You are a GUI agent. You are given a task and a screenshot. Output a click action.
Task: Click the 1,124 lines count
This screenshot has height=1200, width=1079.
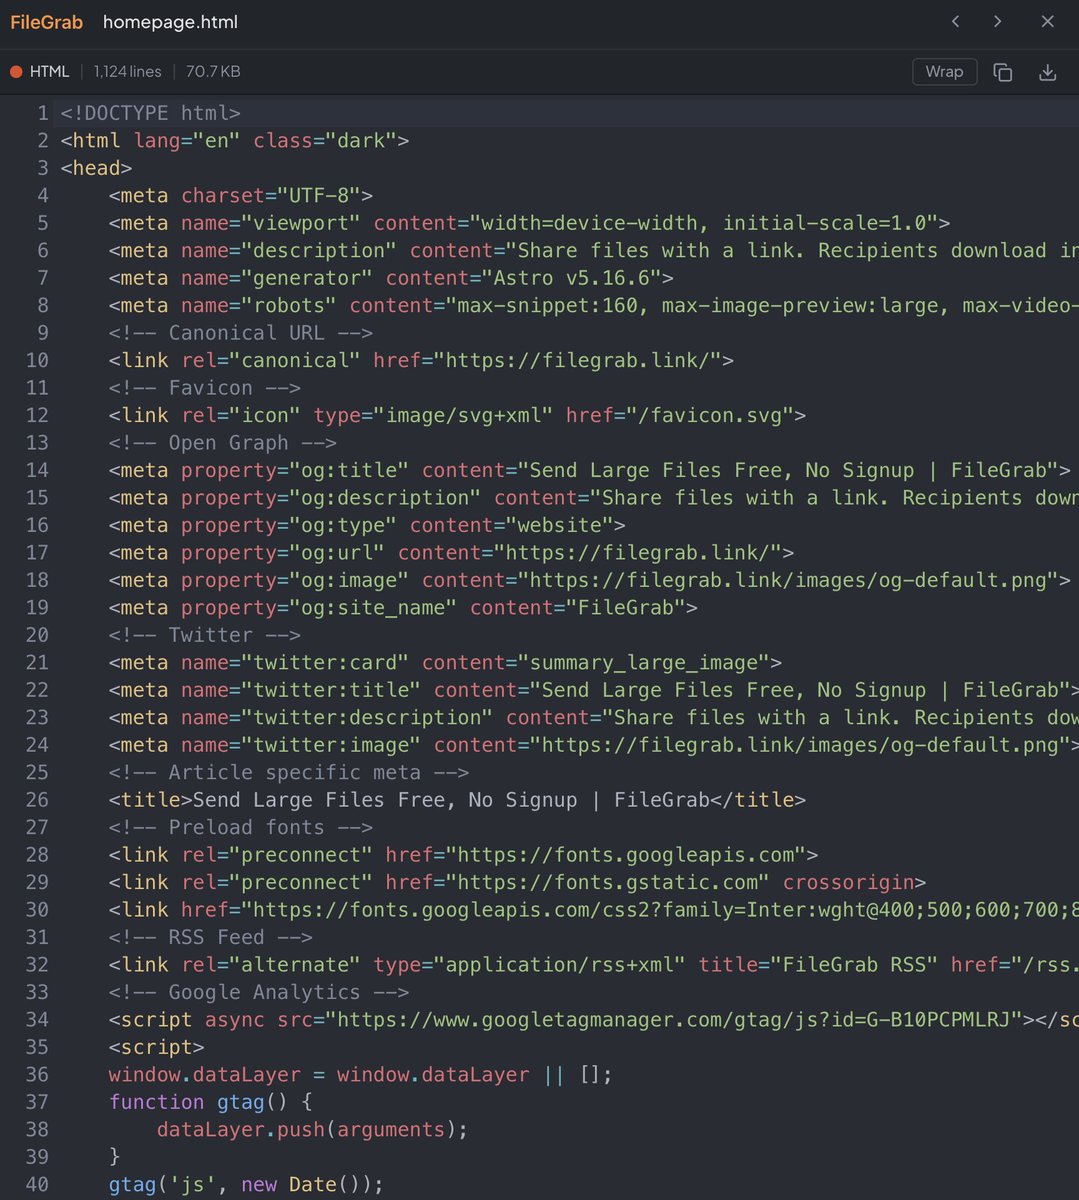pos(127,72)
